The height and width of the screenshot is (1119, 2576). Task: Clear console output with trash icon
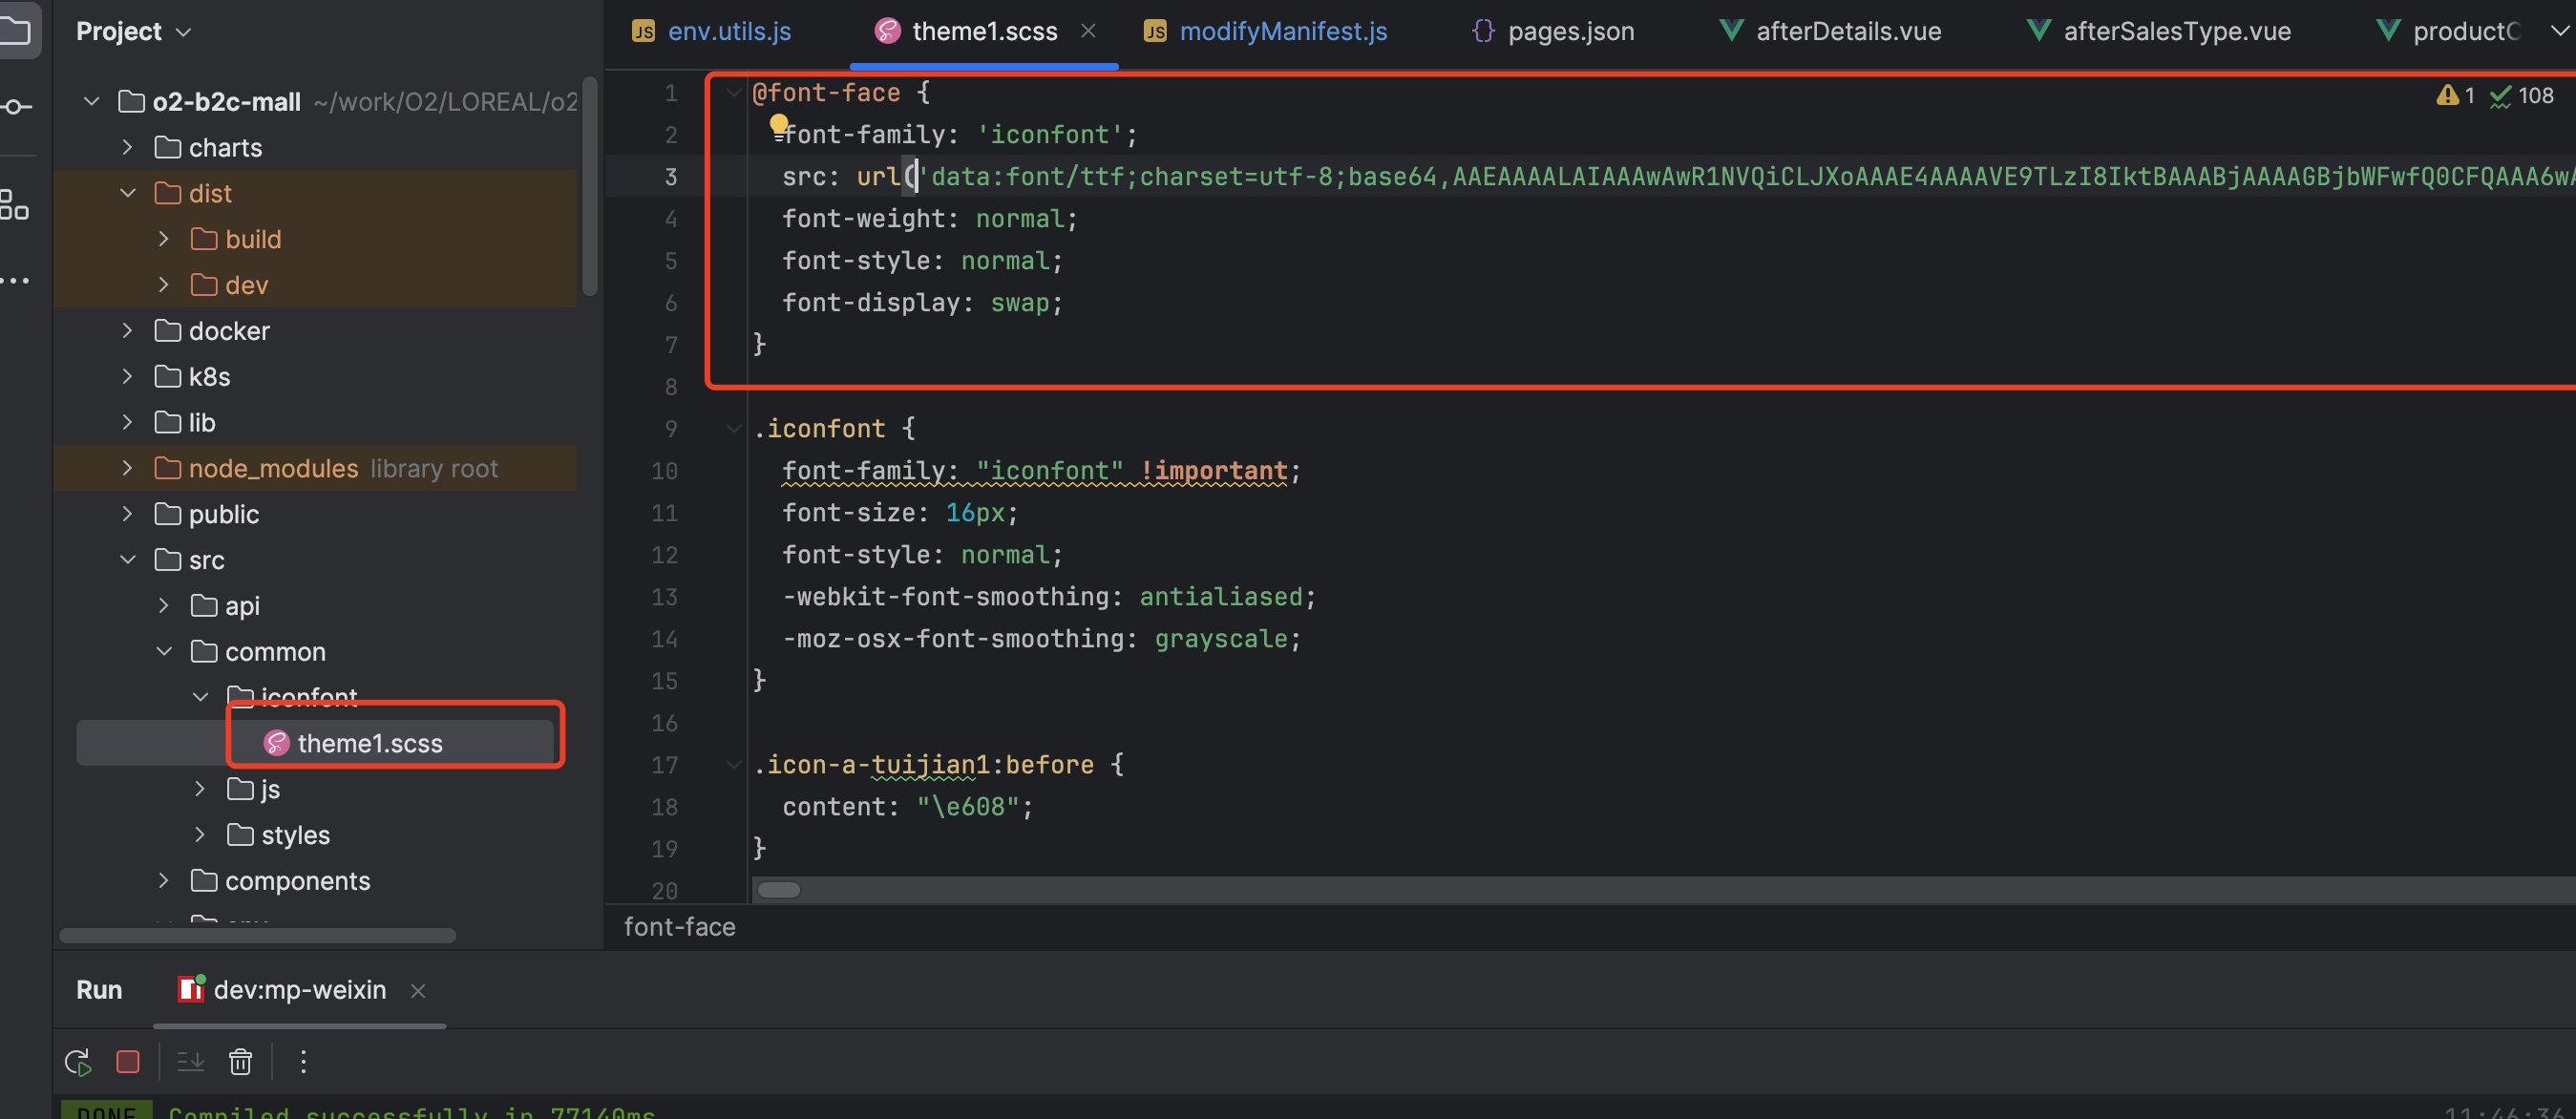coord(241,1061)
